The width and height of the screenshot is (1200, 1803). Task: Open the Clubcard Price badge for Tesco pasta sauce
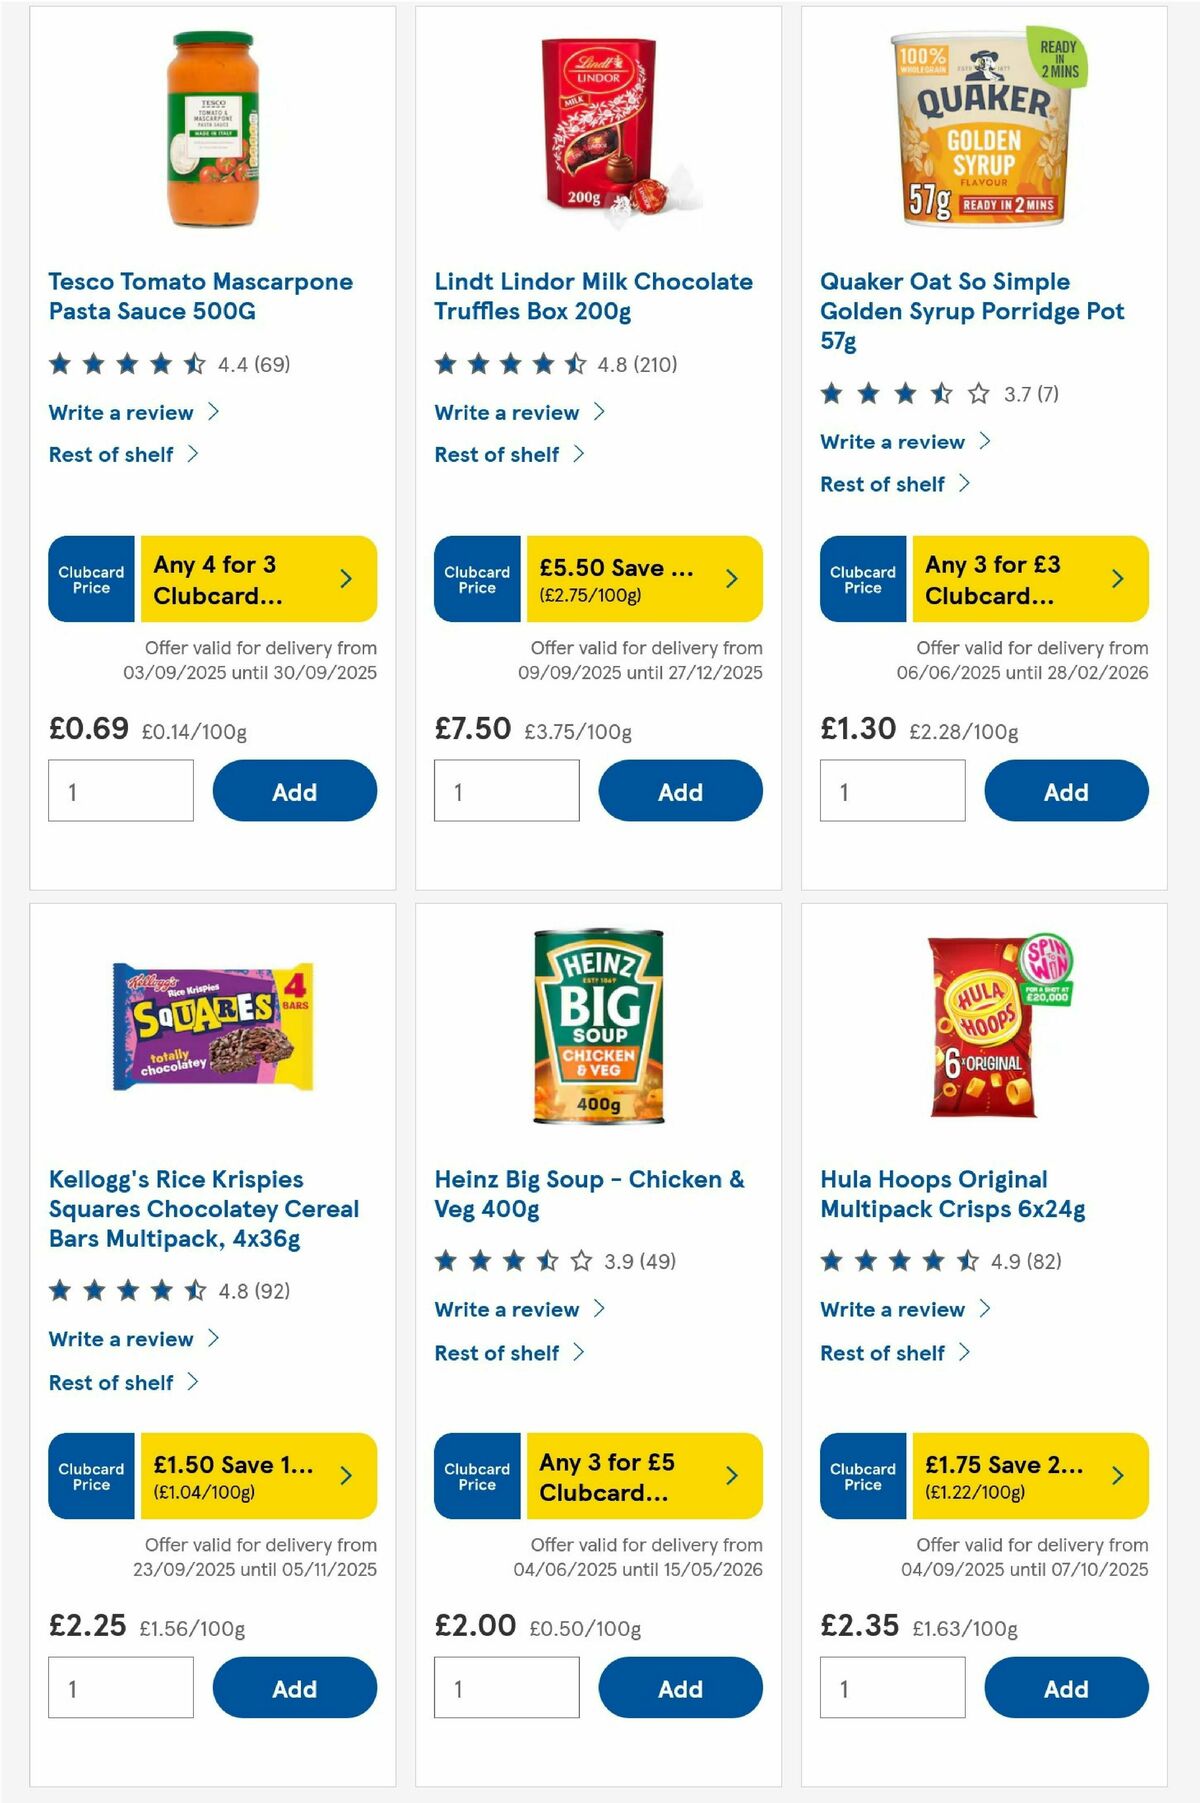pyautogui.click(x=91, y=578)
